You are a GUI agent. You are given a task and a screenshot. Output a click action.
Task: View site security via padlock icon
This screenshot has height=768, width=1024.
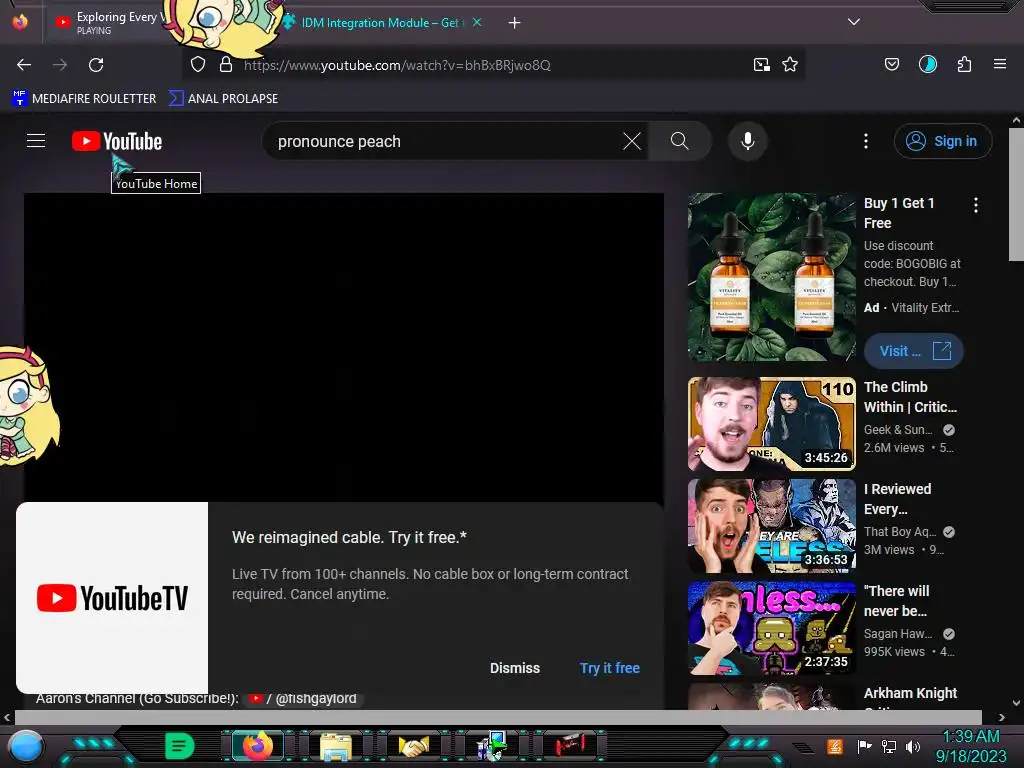click(x=226, y=65)
